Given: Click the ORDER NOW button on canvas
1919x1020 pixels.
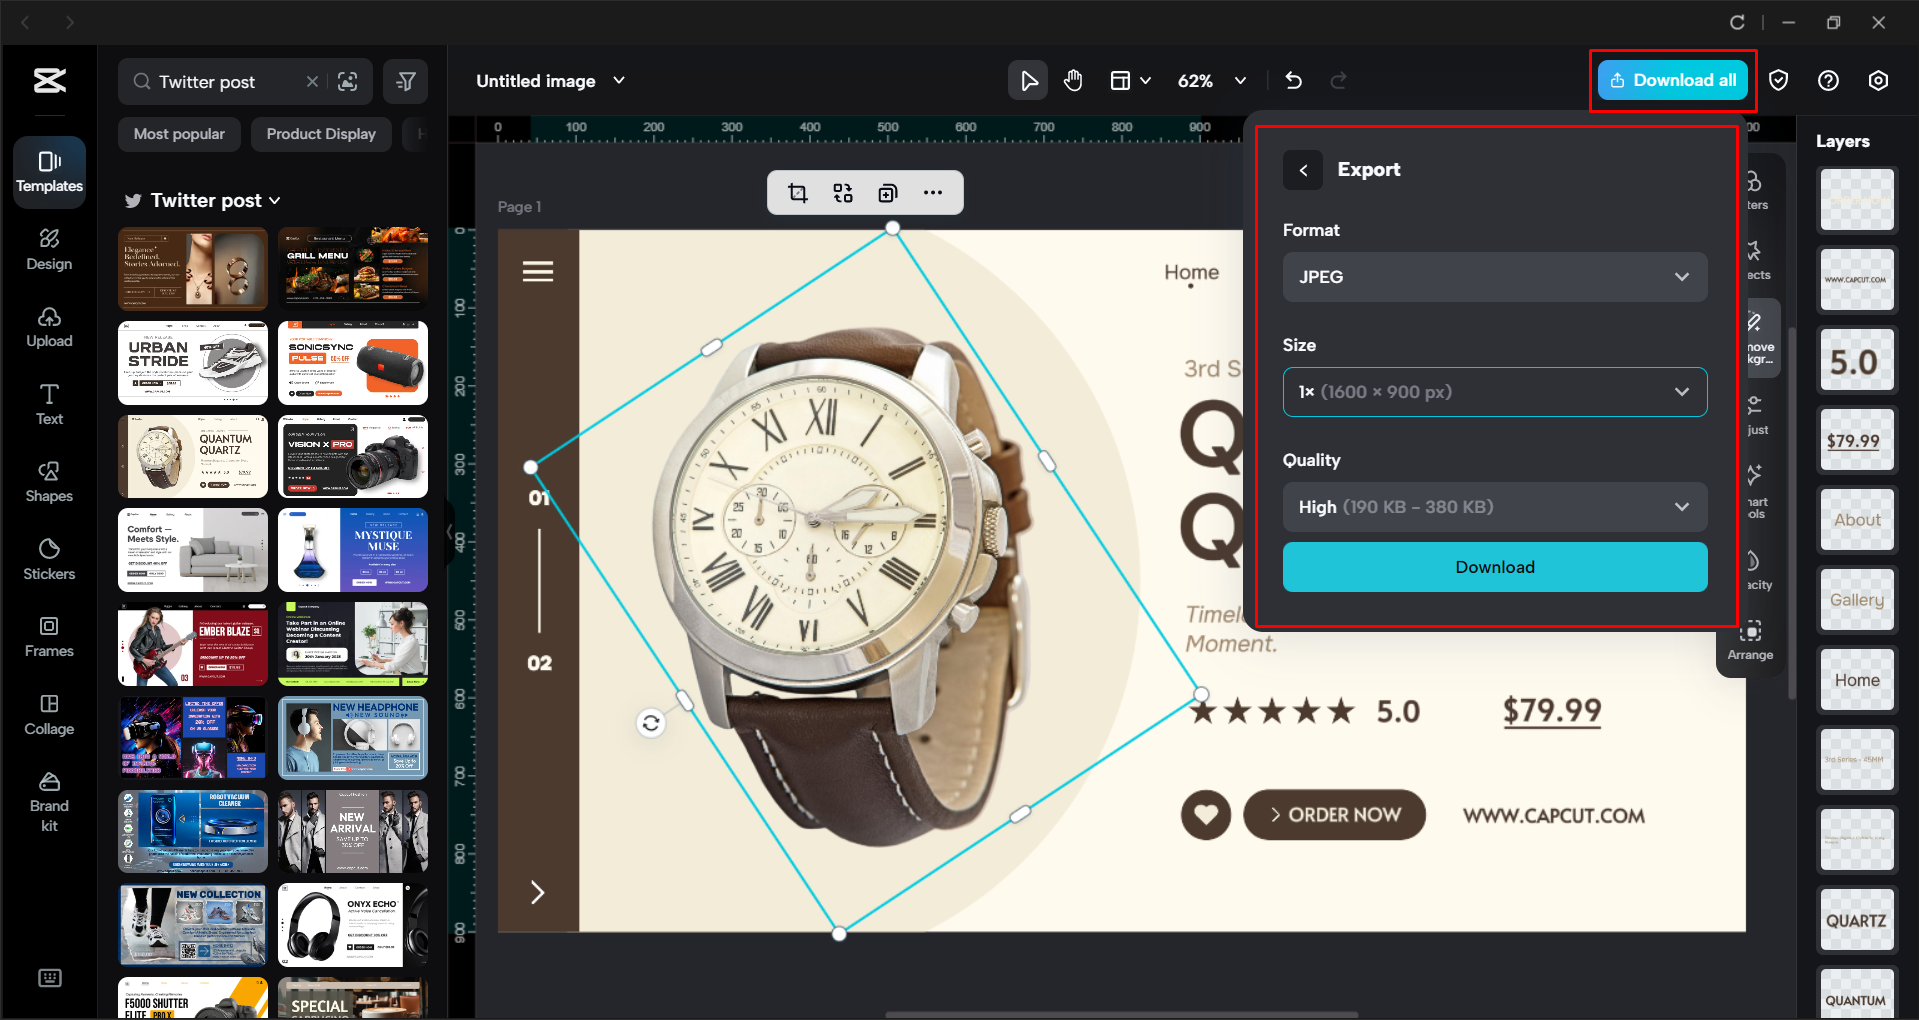Looking at the screenshot, I should point(1334,815).
